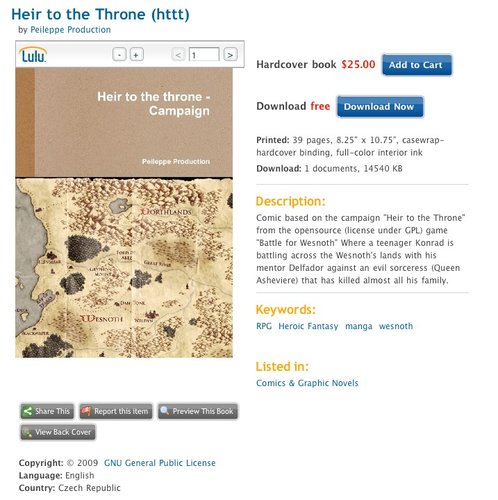Open Peileppe Production author link
The width and height of the screenshot is (498, 500).
tap(71, 30)
